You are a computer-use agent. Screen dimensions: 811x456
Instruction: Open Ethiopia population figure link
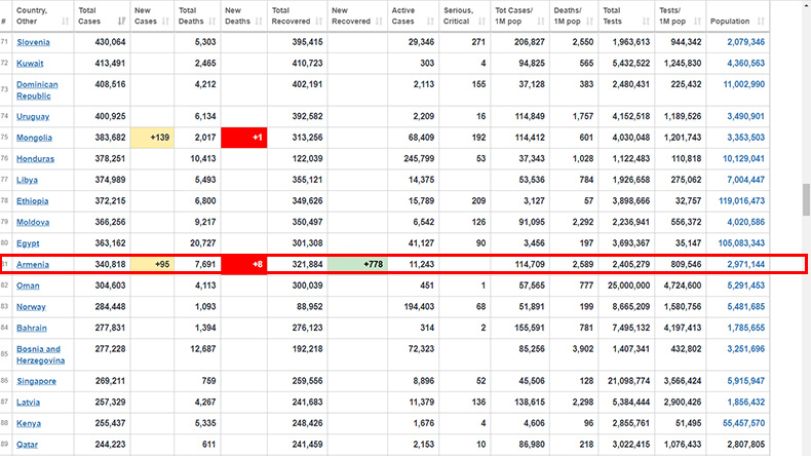pos(742,201)
